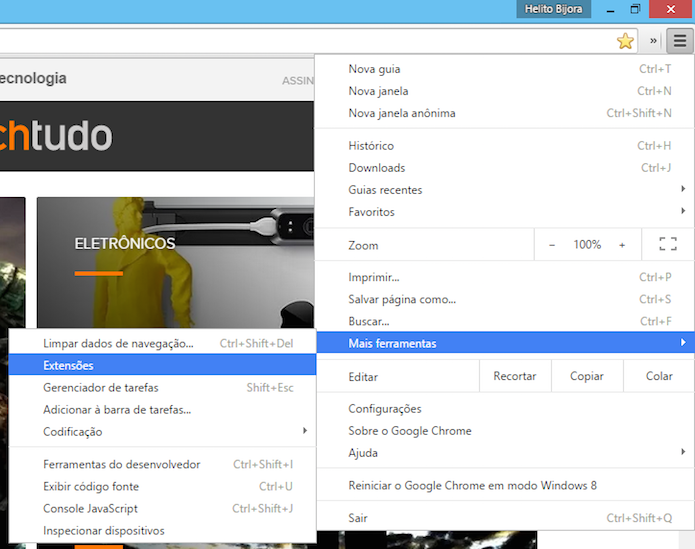This screenshot has height=549, width=695.
Task: Choose Imprimir... in the menu
Action: (x=504, y=277)
